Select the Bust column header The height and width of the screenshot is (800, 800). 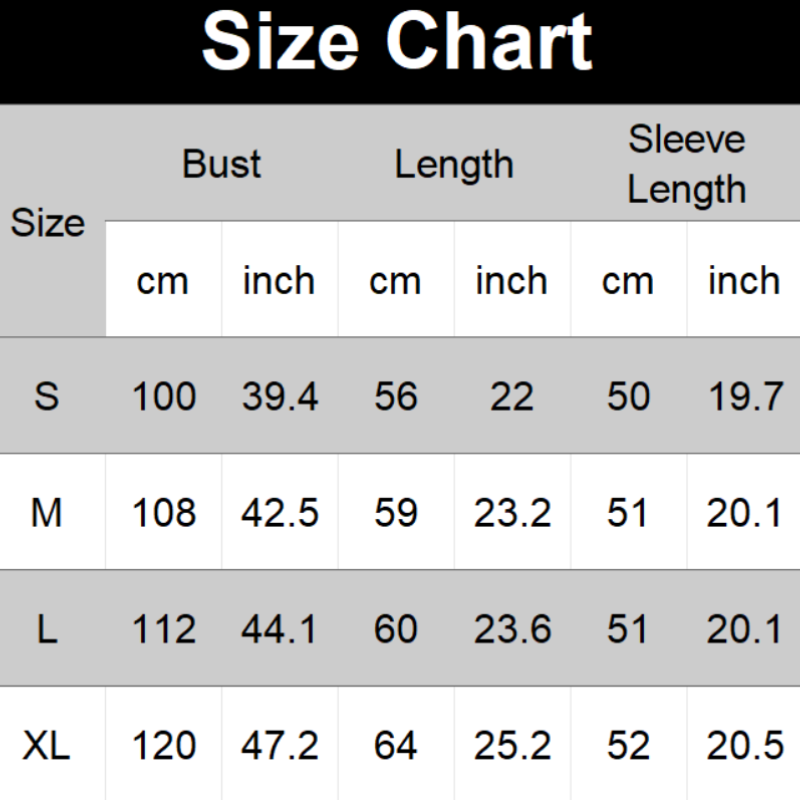(222, 164)
